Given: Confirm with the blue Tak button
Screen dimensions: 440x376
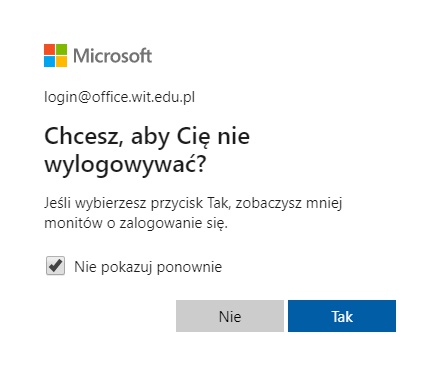Looking at the screenshot, I should coord(342,316).
